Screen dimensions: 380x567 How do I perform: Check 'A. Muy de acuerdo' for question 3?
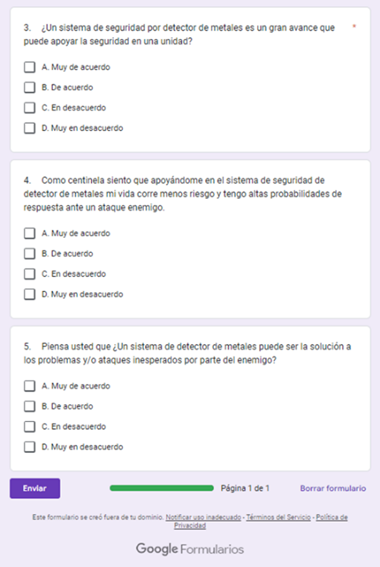click(x=30, y=67)
